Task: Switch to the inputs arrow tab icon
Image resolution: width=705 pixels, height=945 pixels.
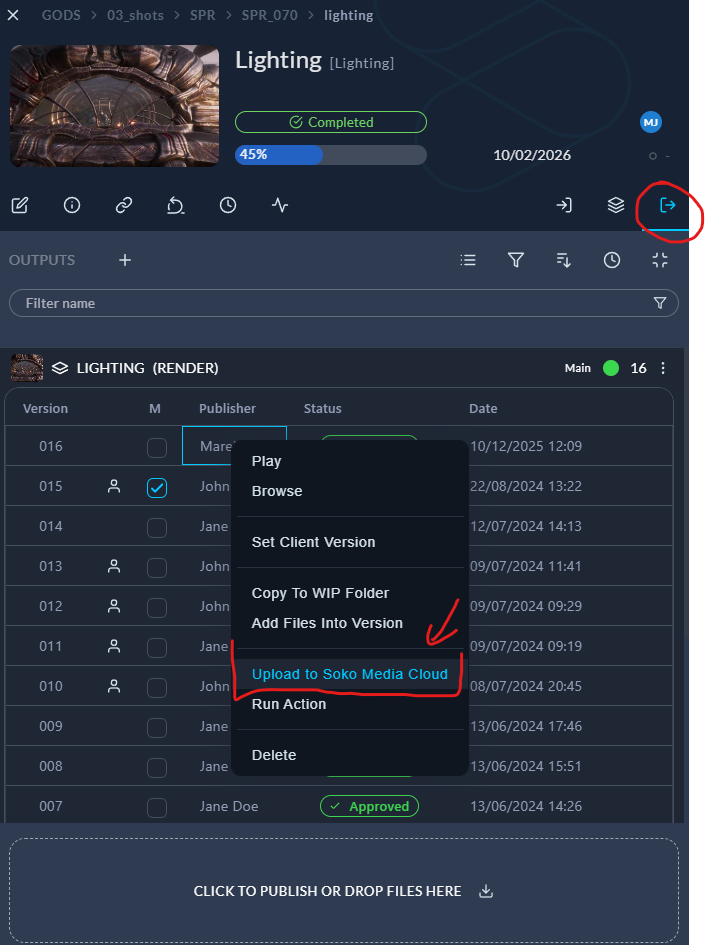Action: [x=564, y=206]
